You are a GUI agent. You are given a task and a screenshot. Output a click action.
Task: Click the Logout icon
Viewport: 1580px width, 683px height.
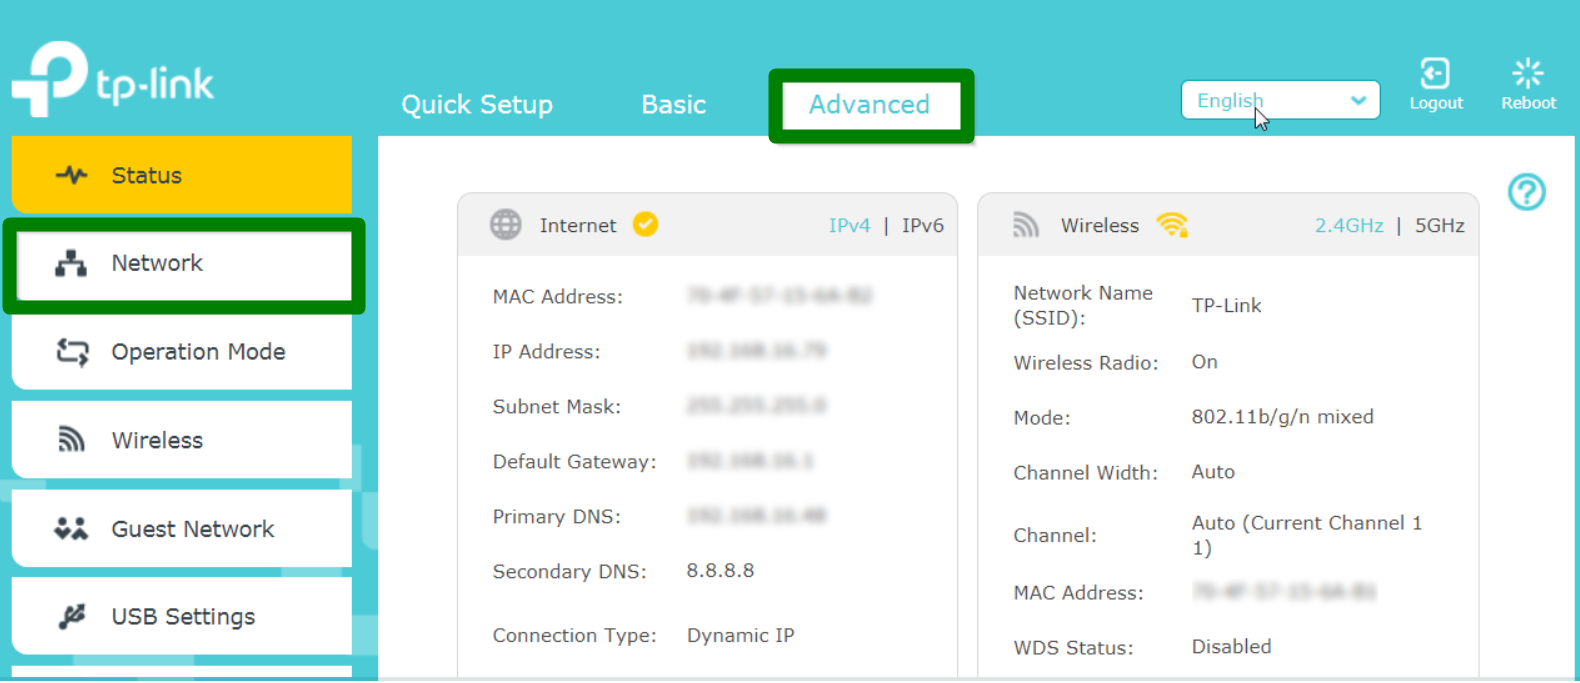(1435, 73)
